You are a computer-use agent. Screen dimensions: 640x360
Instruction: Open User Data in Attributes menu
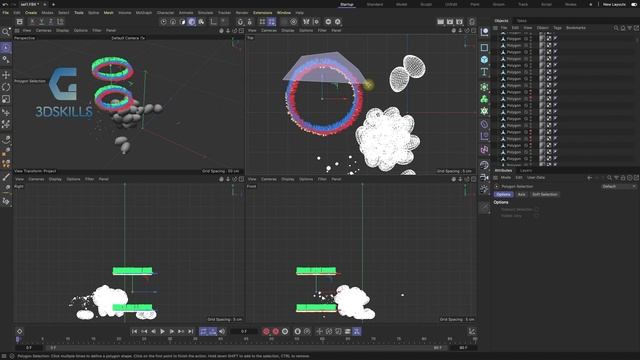coord(536,178)
